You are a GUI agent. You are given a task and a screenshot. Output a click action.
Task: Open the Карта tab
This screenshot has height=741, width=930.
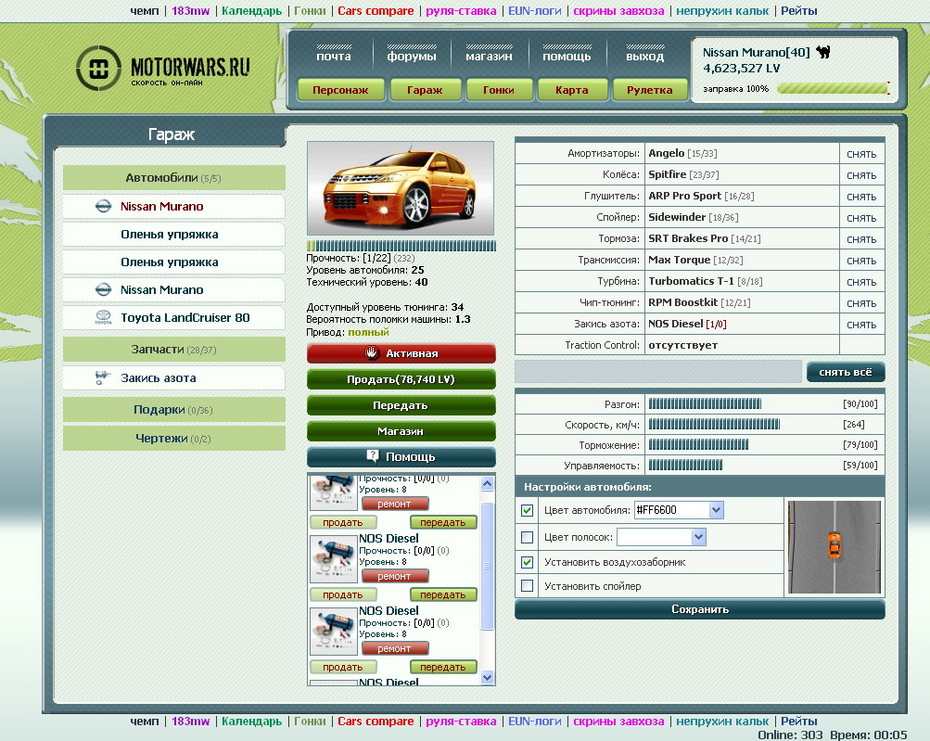(x=572, y=90)
